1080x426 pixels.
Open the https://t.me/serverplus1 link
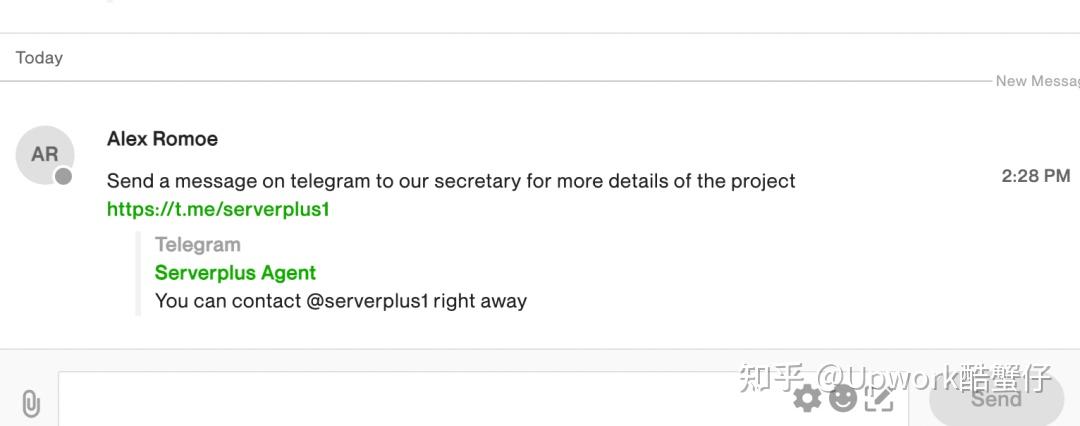click(x=218, y=210)
